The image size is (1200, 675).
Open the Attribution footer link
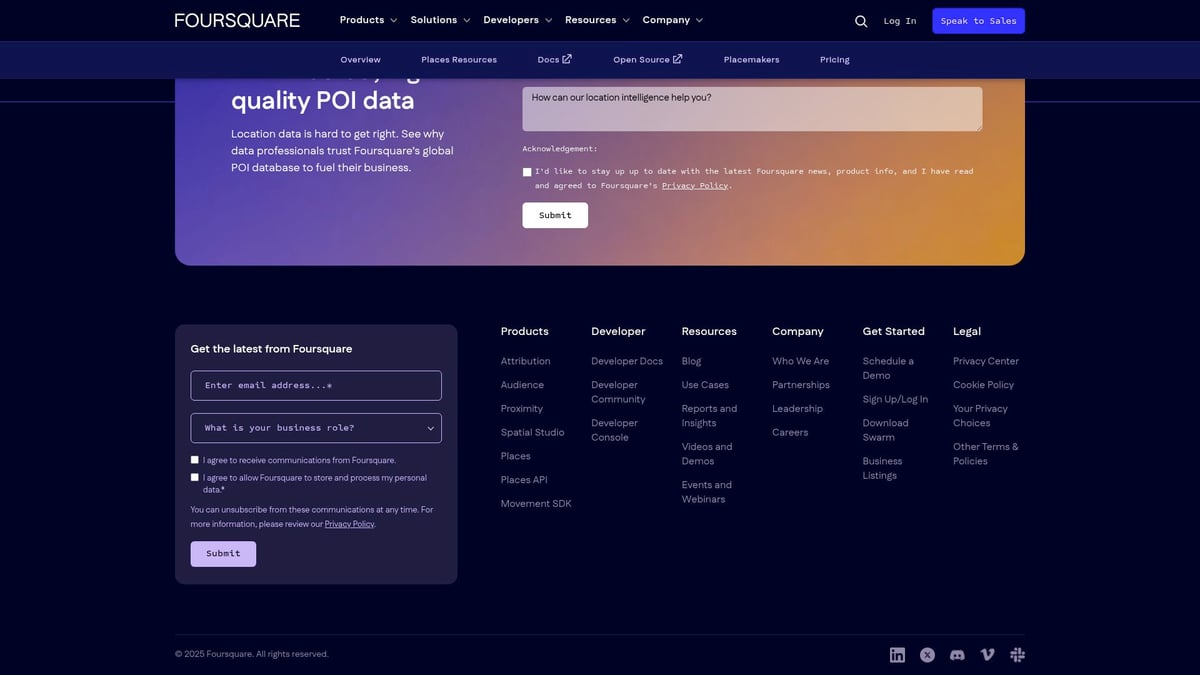click(526, 361)
